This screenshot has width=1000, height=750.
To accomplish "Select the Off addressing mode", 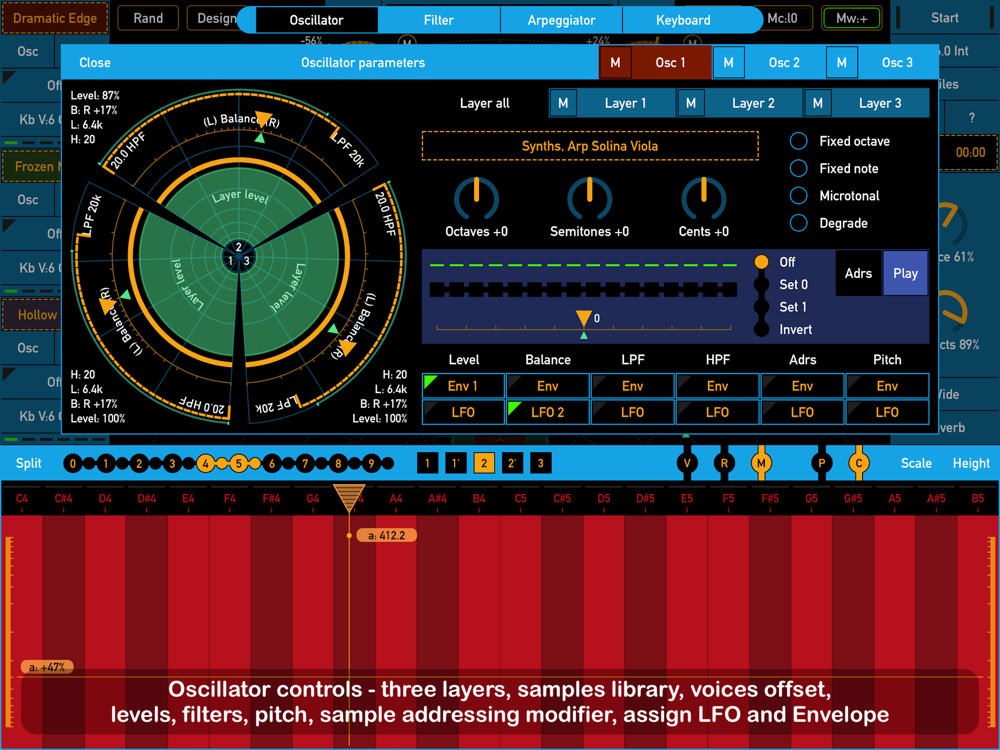I will (761, 262).
